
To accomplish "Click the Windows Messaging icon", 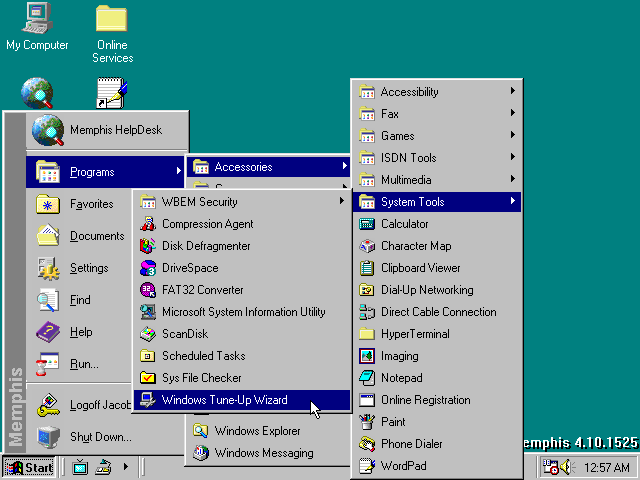I will [x=200, y=453].
